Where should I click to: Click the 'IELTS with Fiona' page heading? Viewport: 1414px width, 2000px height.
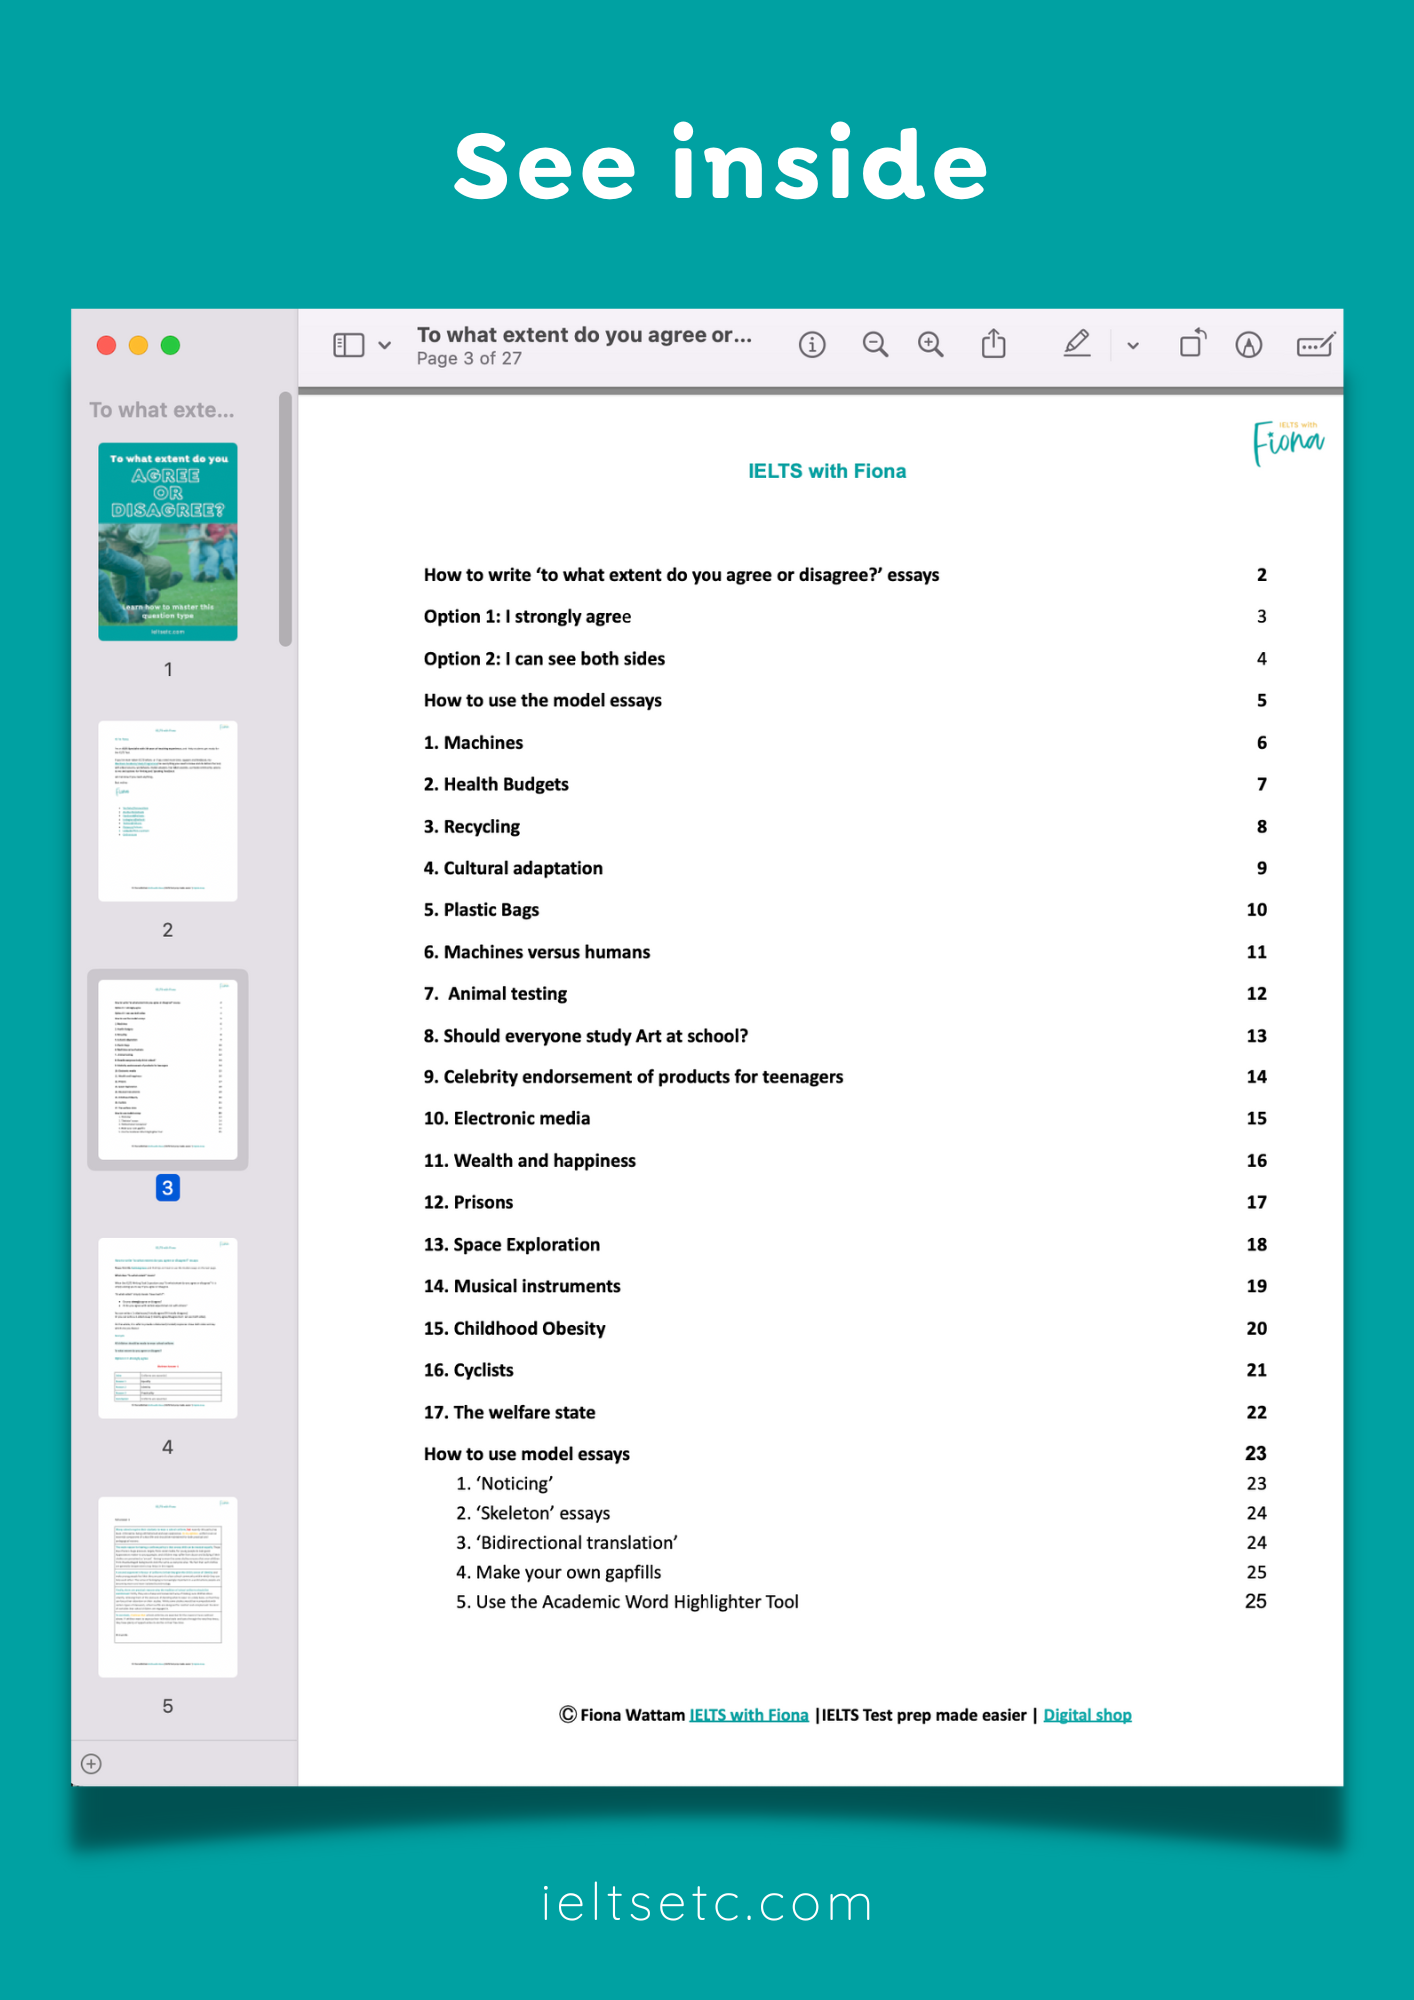(x=827, y=471)
